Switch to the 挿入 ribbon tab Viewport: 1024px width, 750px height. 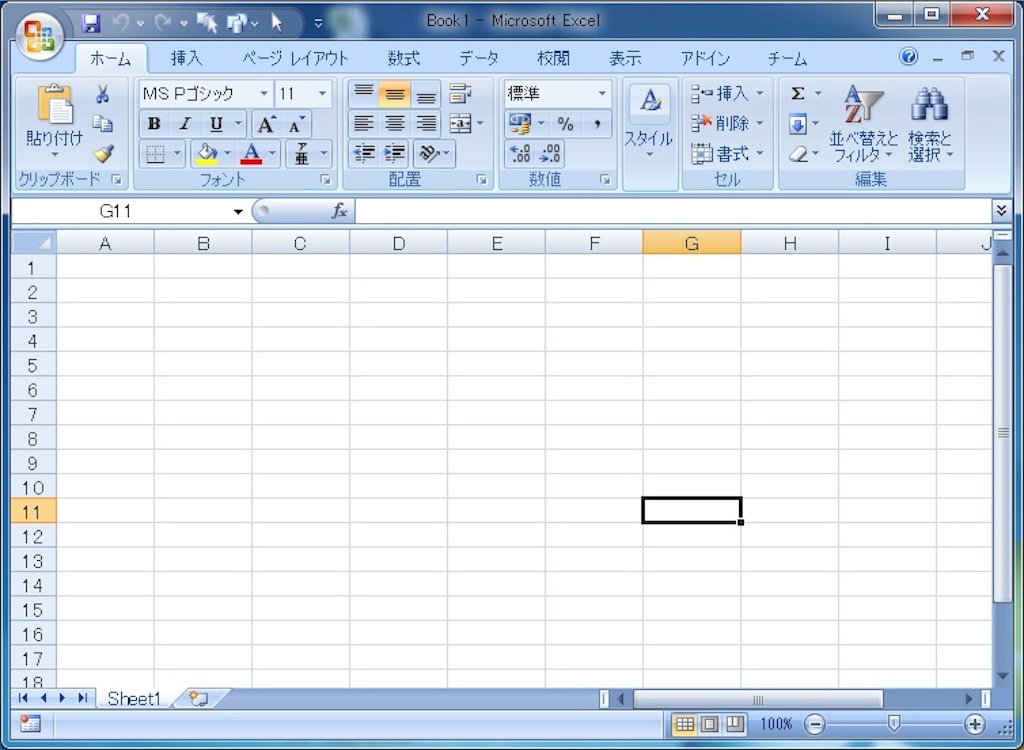click(x=187, y=59)
